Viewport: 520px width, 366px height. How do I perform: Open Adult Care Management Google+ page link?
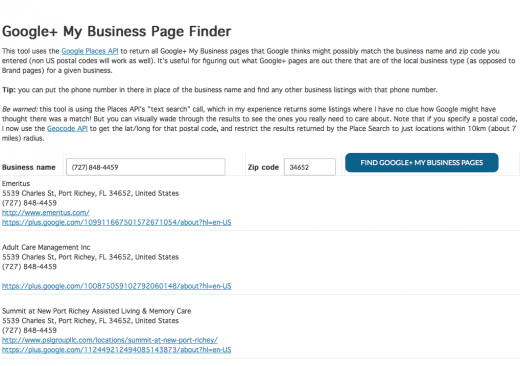point(117,286)
